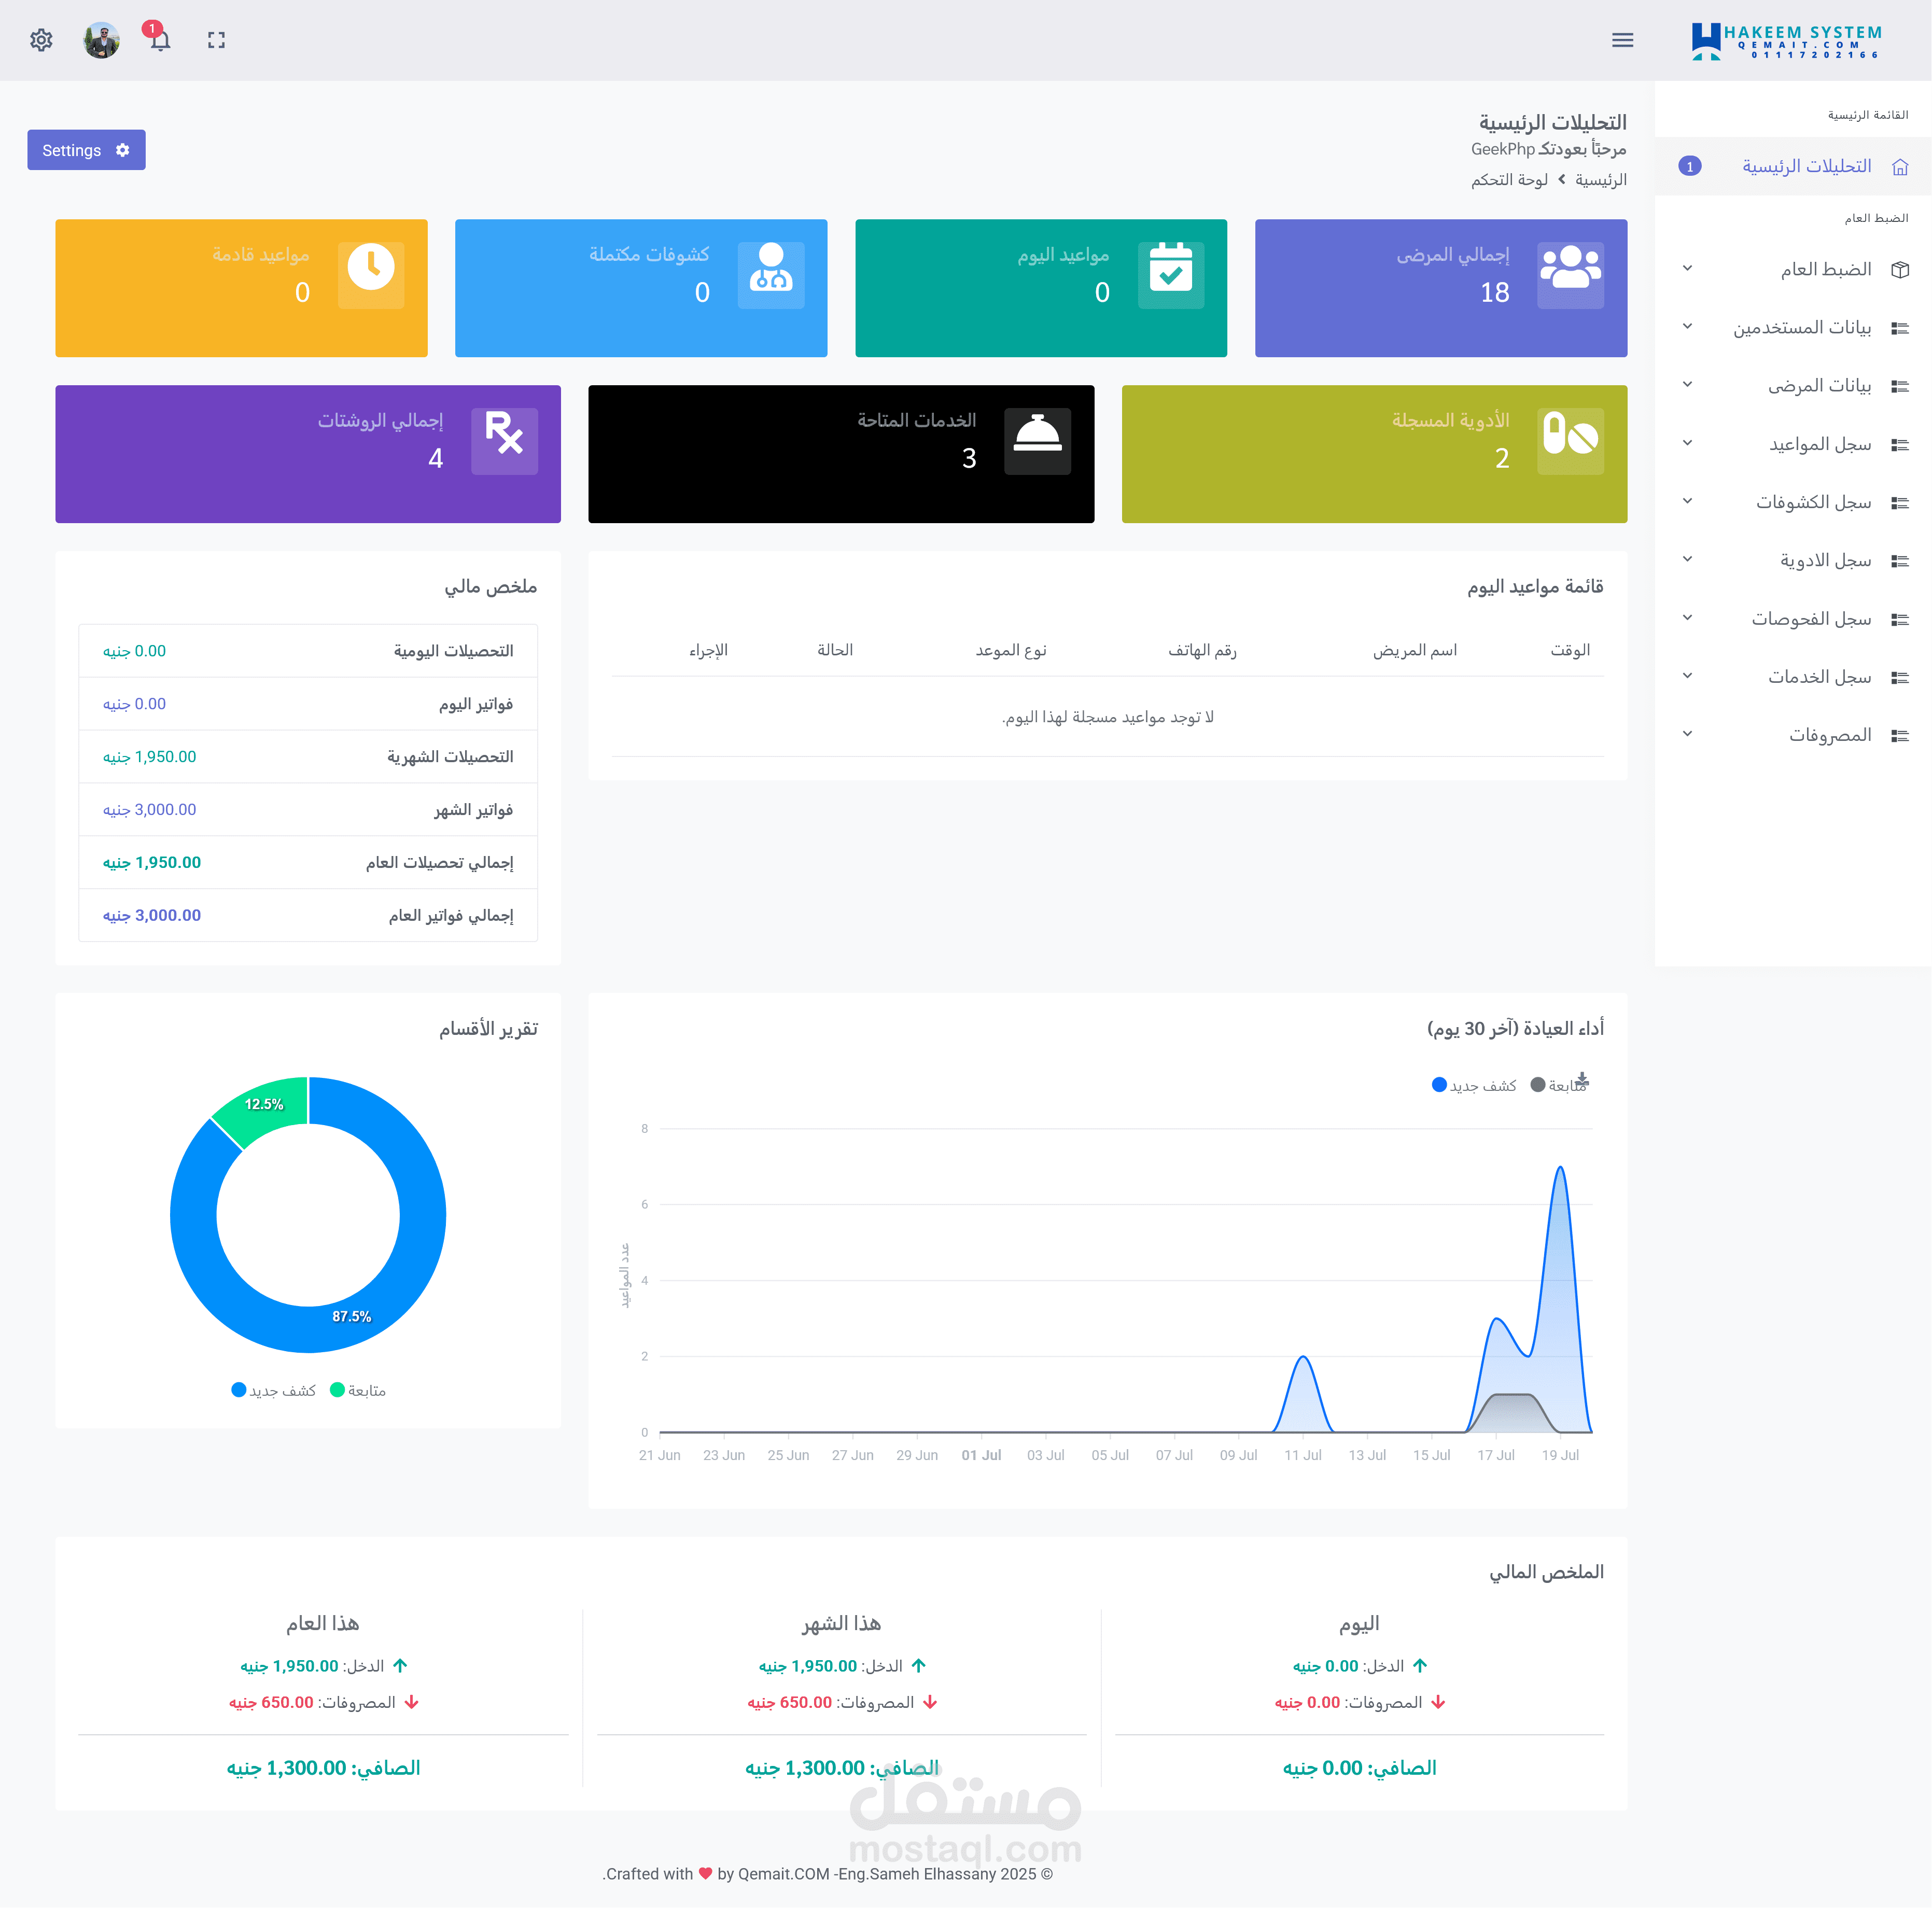
Task: Toggle fullscreen mode icon
Action: tap(216, 40)
